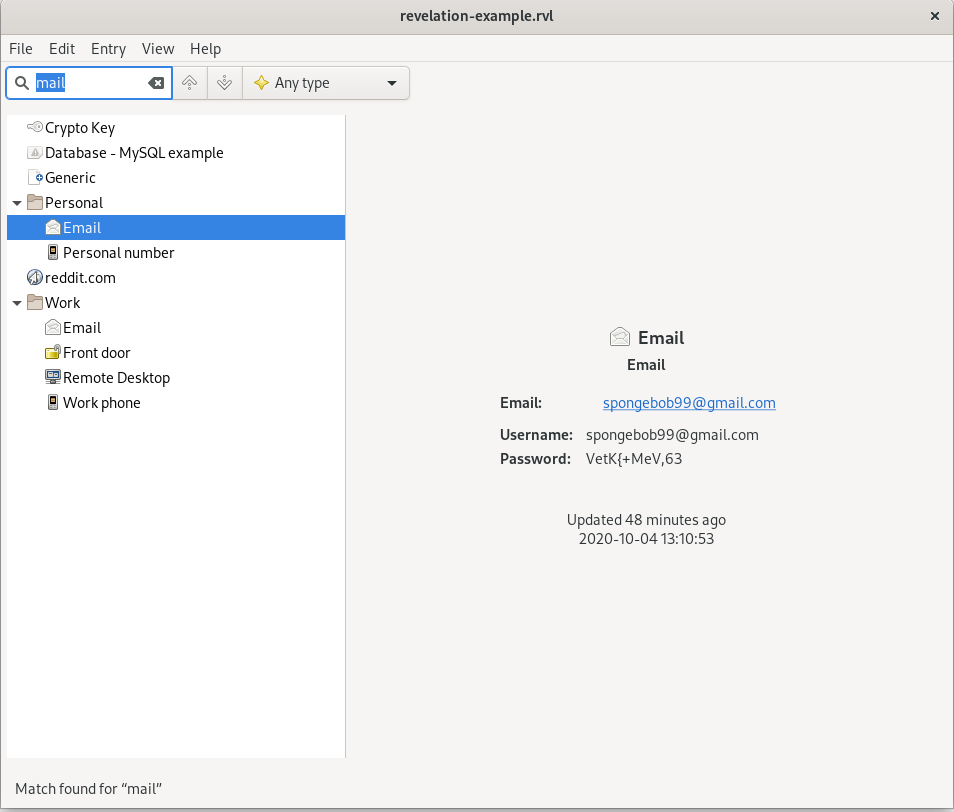This screenshot has width=954, height=812.
Task: Open the View menu
Action: [x=158, y=49]
